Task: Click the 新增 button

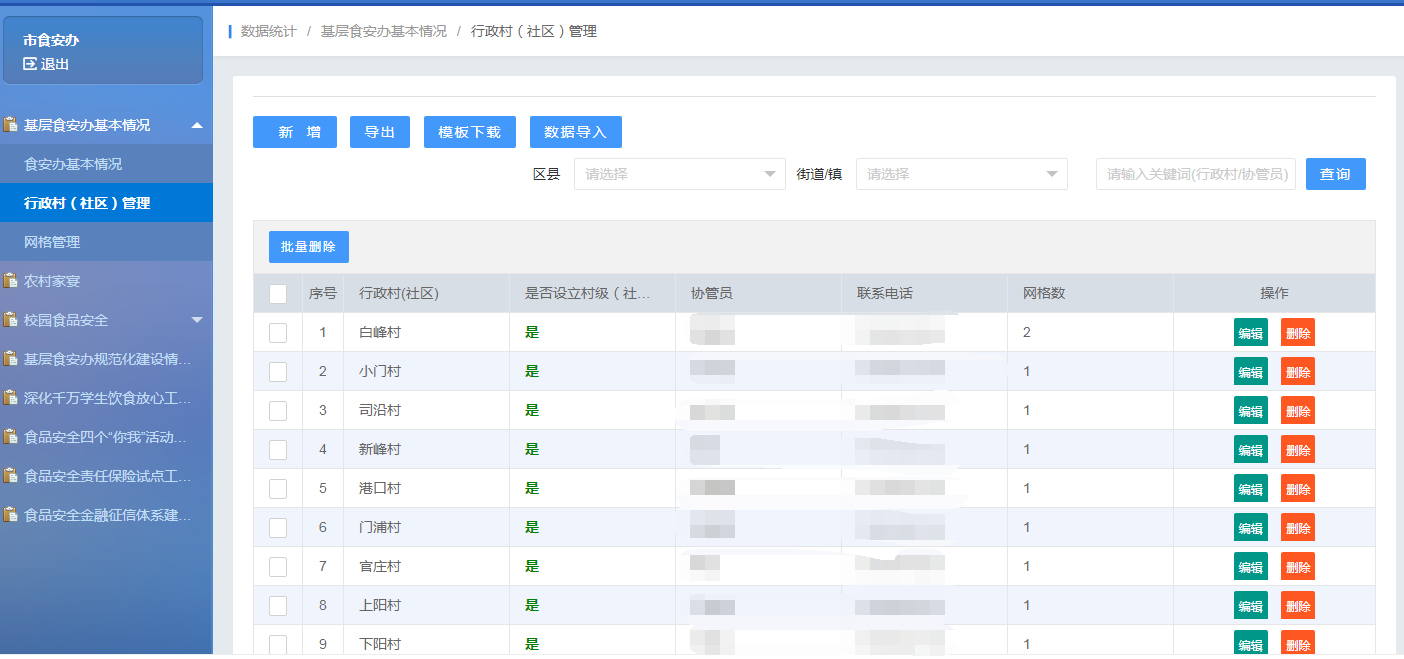Action: 295,132
